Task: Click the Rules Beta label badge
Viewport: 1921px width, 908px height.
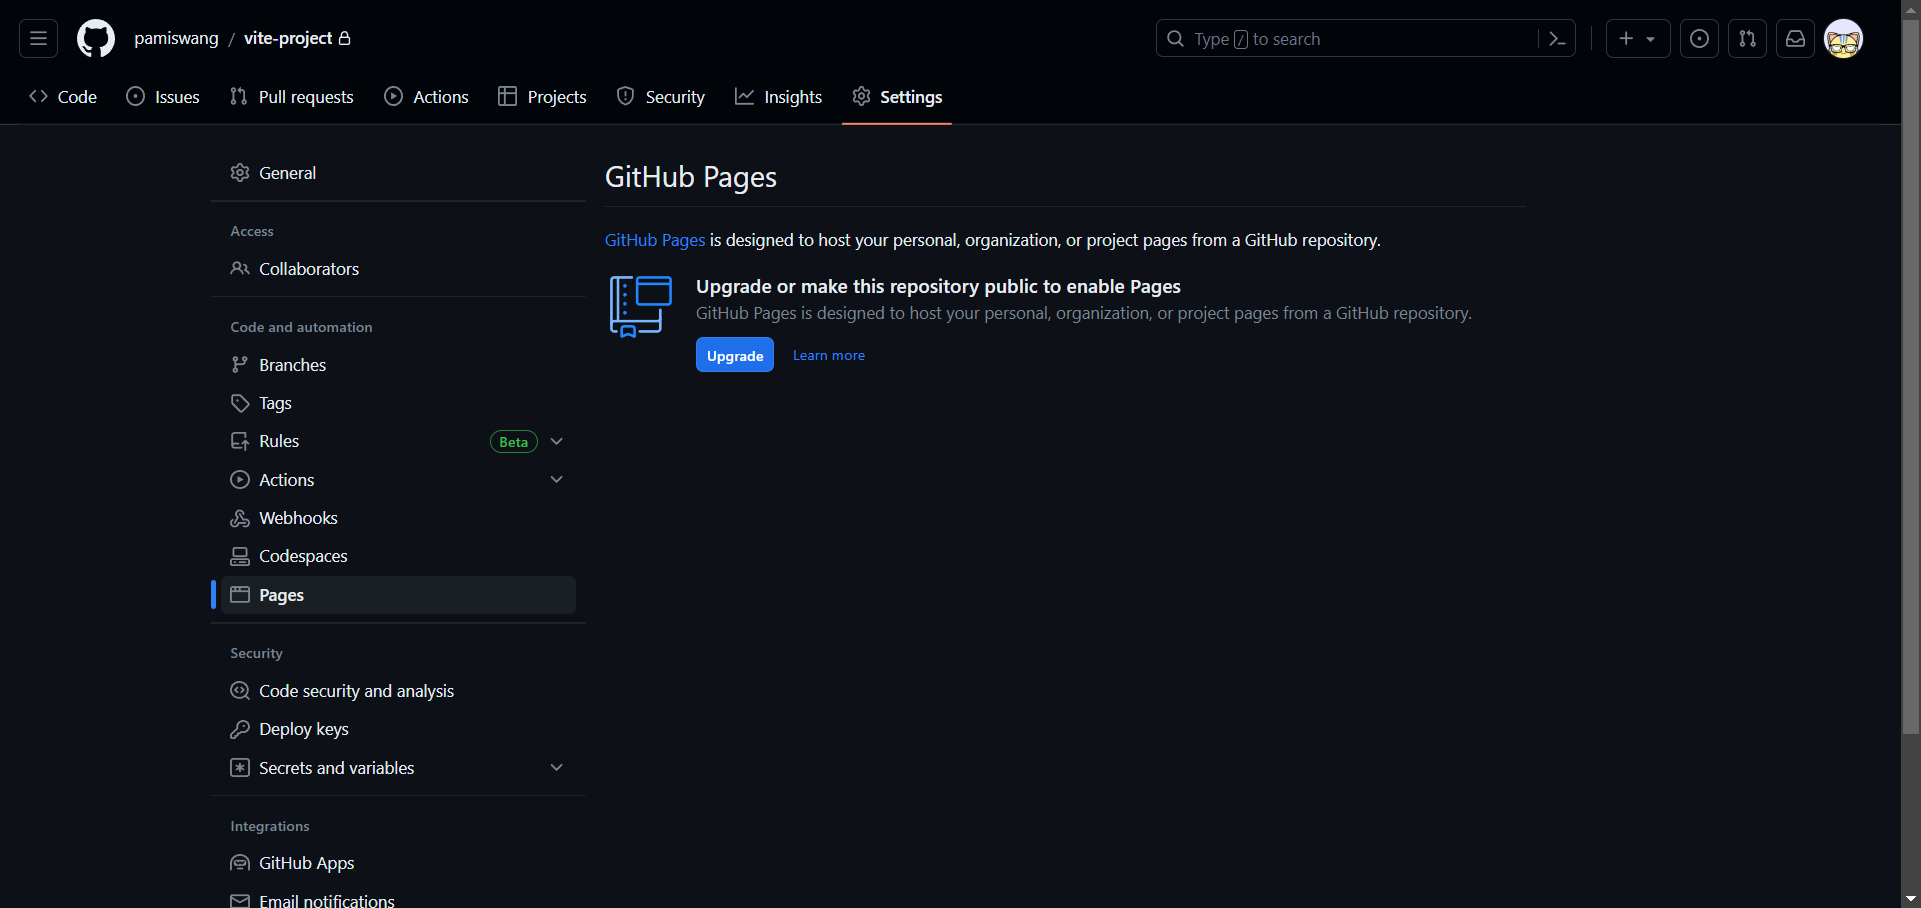Action: pos(514,442)
